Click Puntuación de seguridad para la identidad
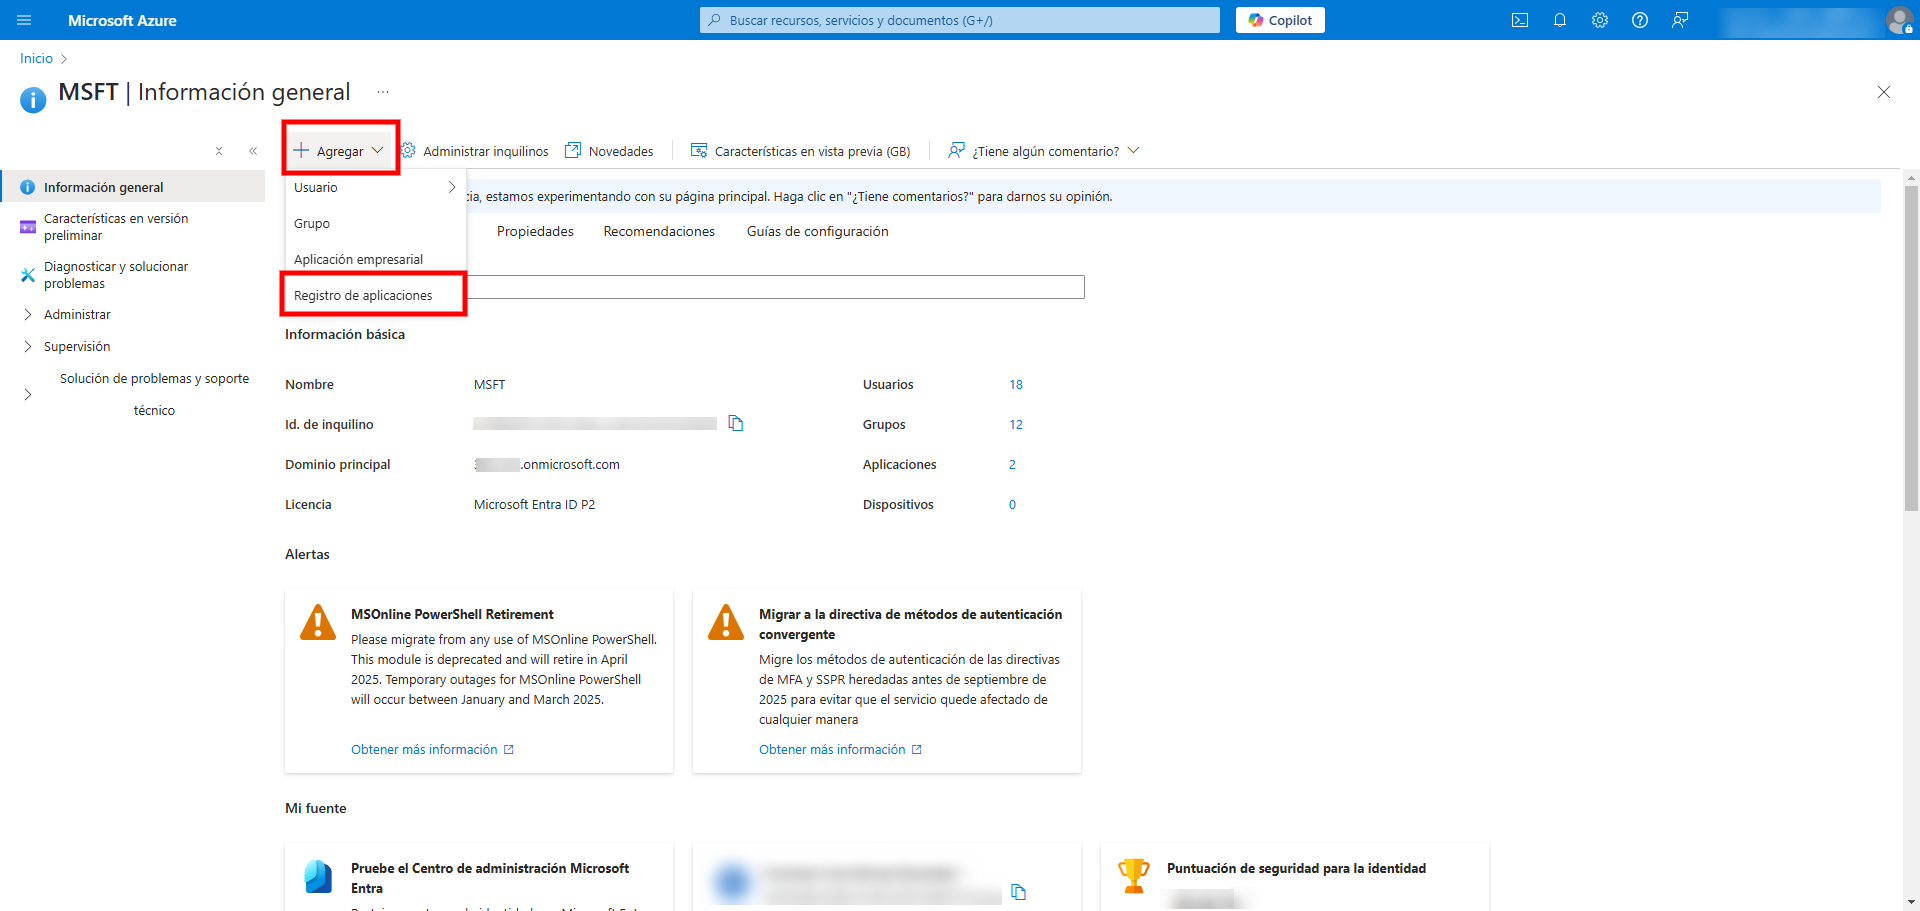This screenshot has width=1920, height=911. (x=1296, y=868)
